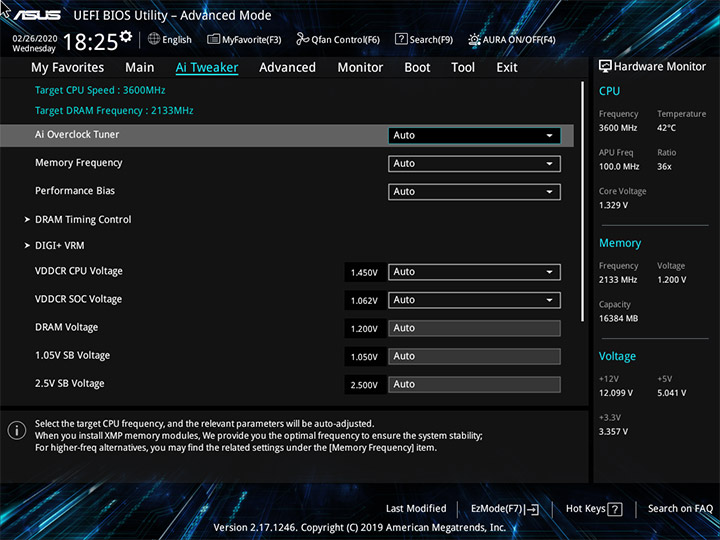Screen dimensions: 720x540
Task: Select the Ai Tweaker tab
Action: [x=207, y=68]
